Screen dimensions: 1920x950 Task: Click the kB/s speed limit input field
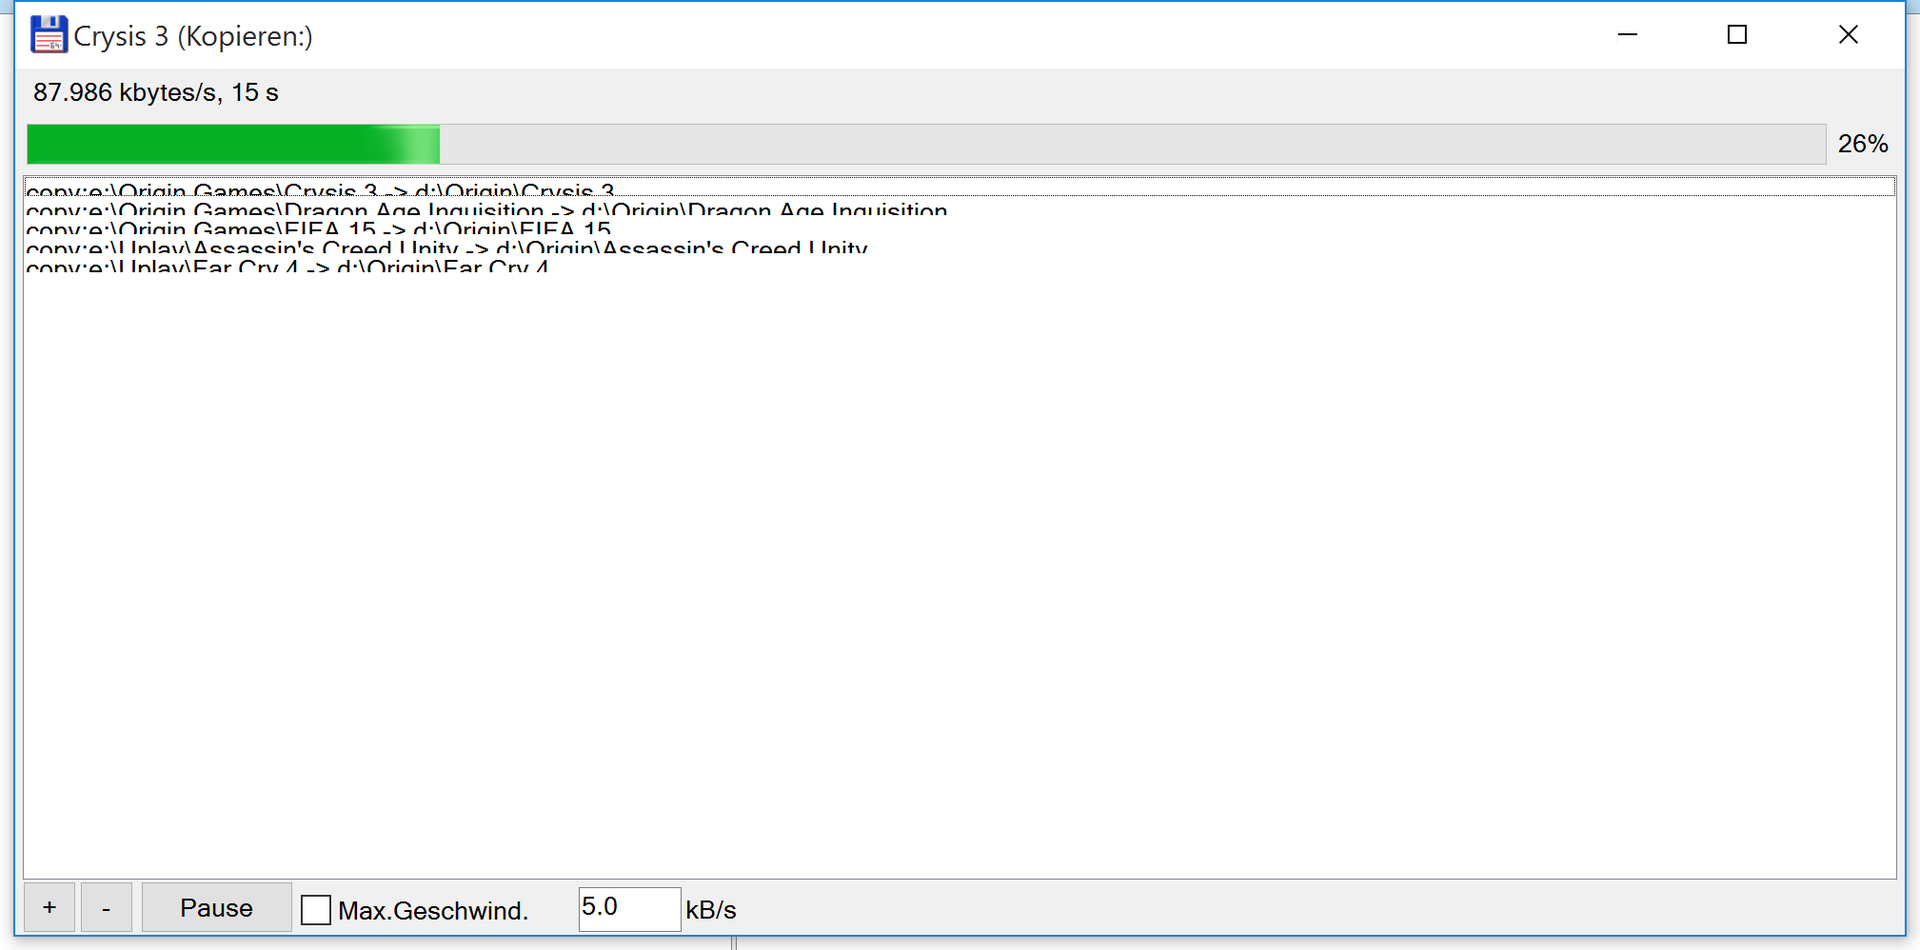(629, 909)
